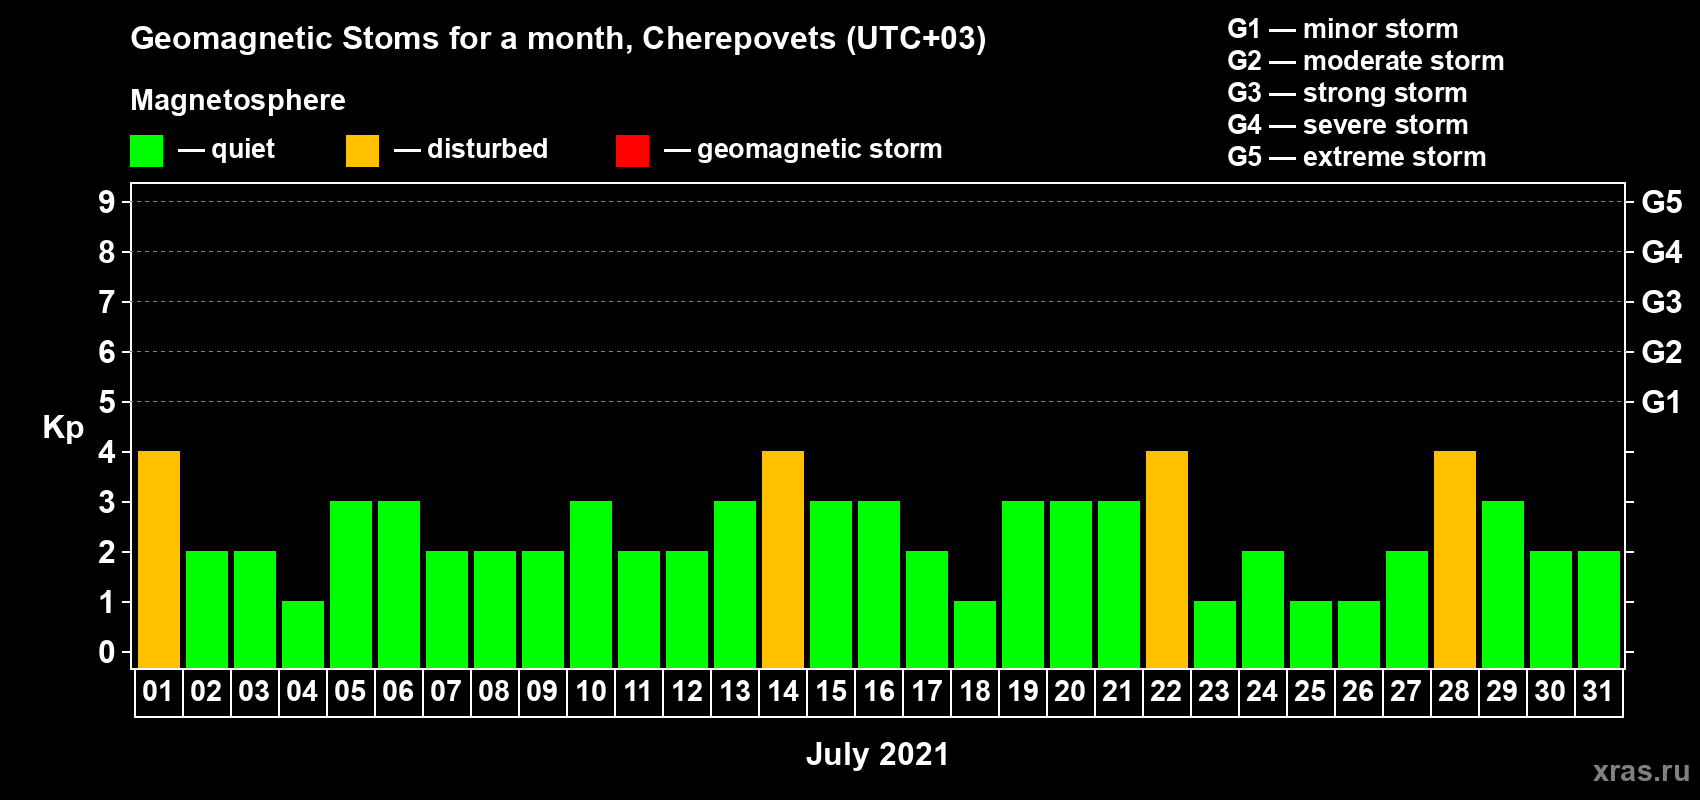Click the green bar for day 10
This screenshot has width=1700, height=800.
click(x=591, y=585)
